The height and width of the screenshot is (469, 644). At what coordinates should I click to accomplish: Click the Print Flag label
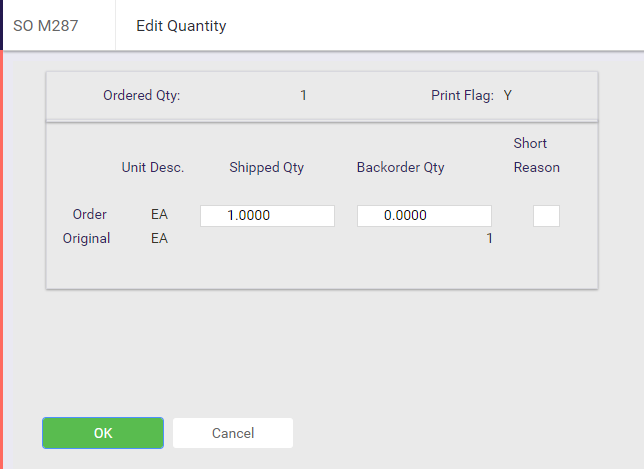point(462,95)
